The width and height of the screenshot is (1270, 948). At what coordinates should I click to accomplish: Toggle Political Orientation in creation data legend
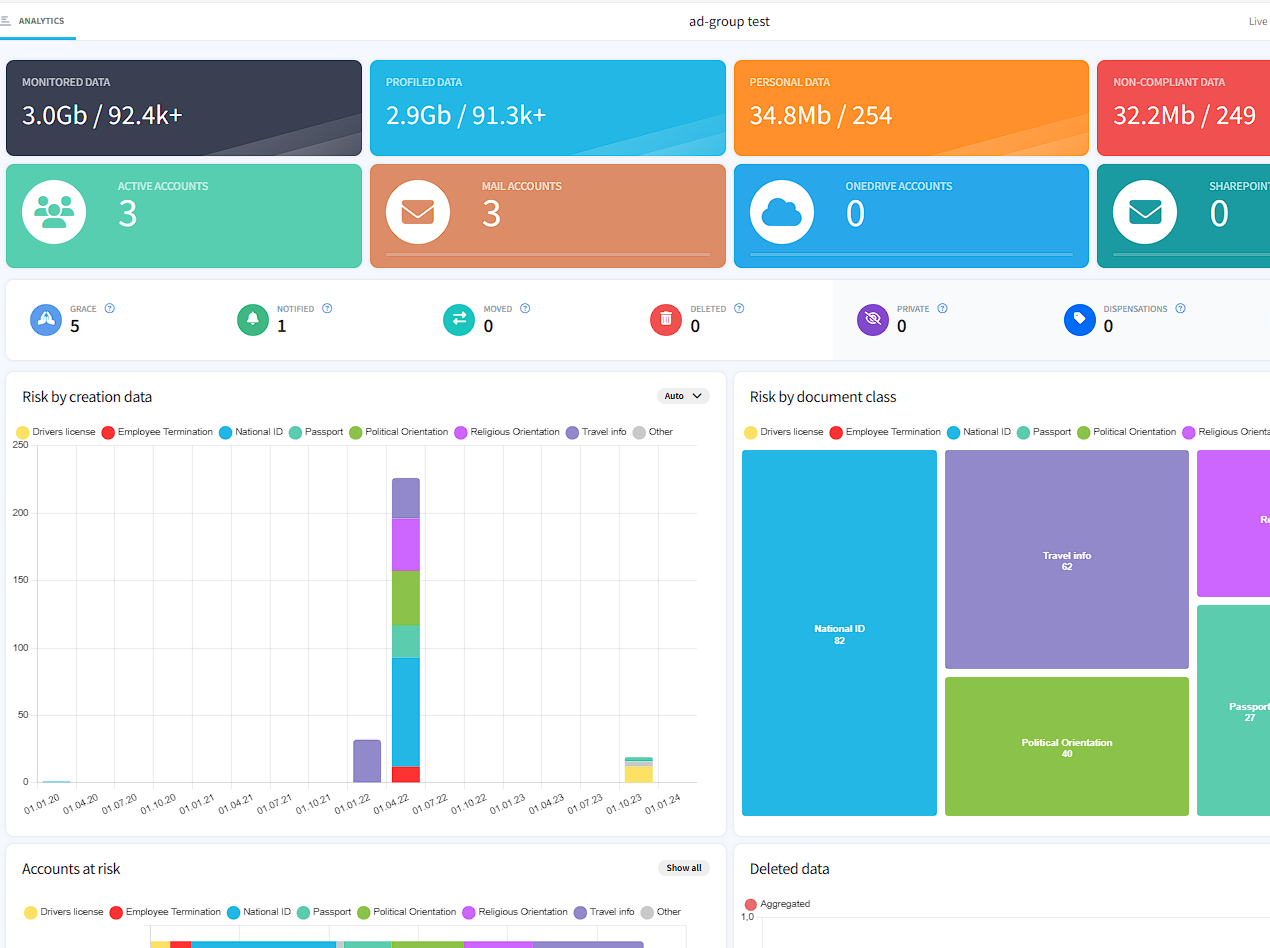coord(399,432)
